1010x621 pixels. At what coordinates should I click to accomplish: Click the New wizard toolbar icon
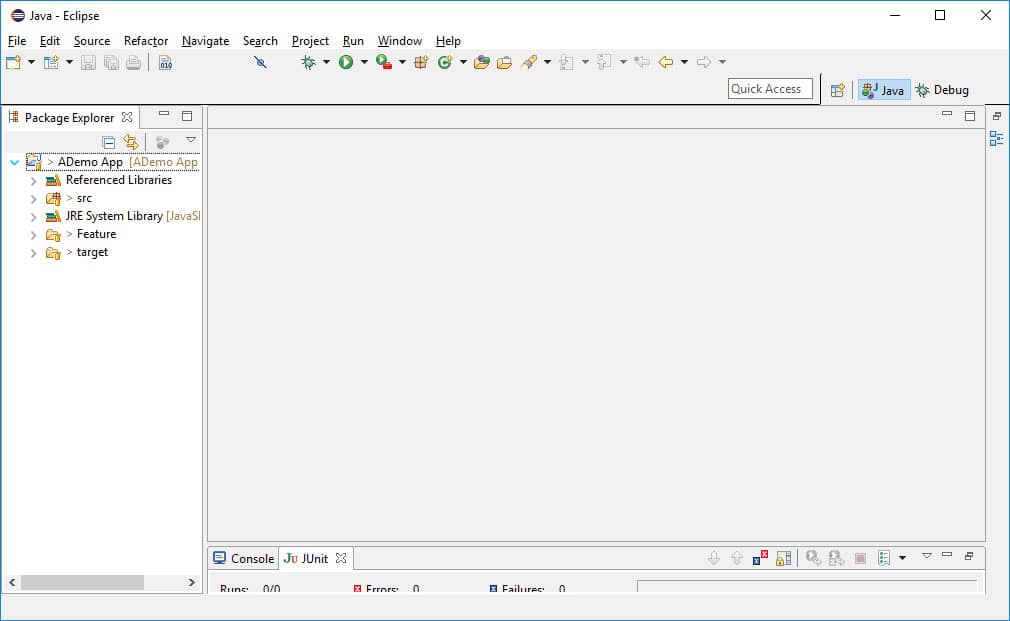coord(14,62)
